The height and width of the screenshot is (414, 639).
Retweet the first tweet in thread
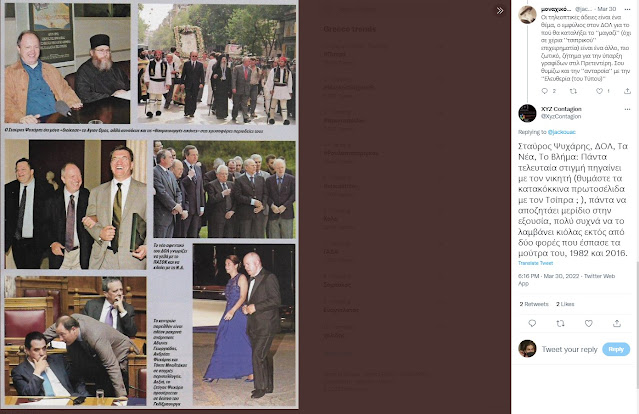(x=573, y=91)
